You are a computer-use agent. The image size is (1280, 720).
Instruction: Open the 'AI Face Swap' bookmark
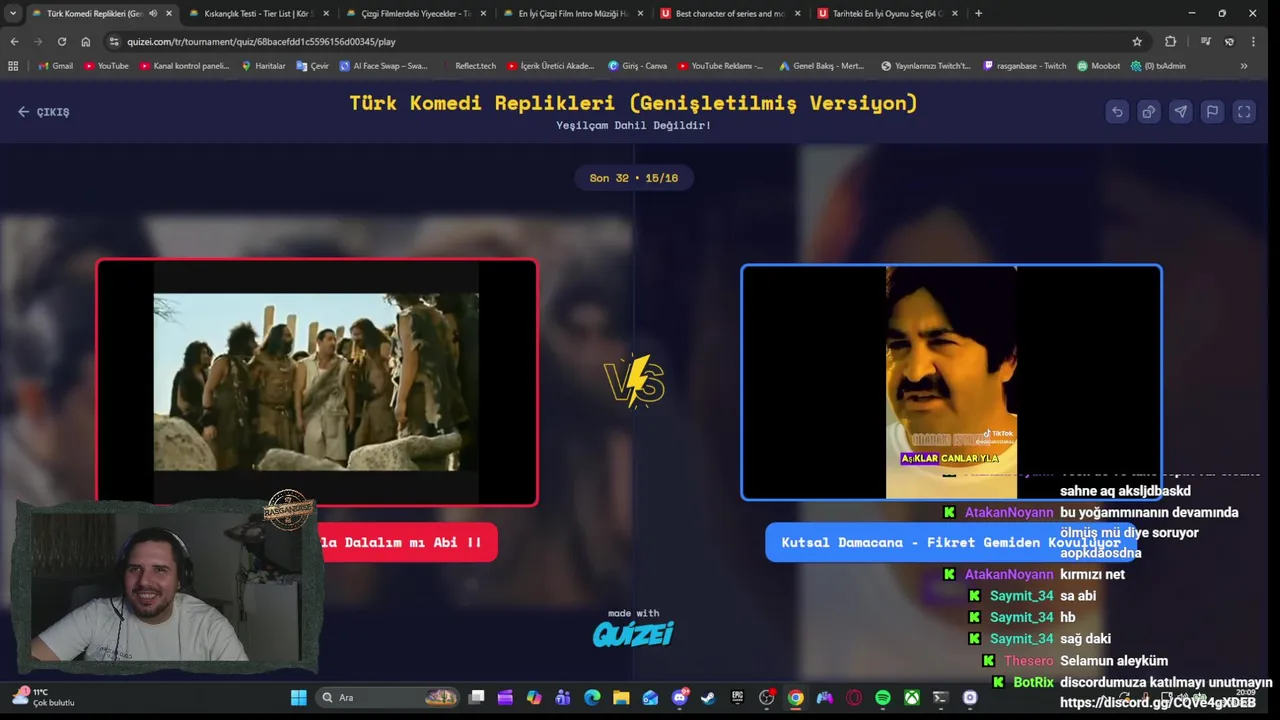pyautogui.click(x=383, y=66)
